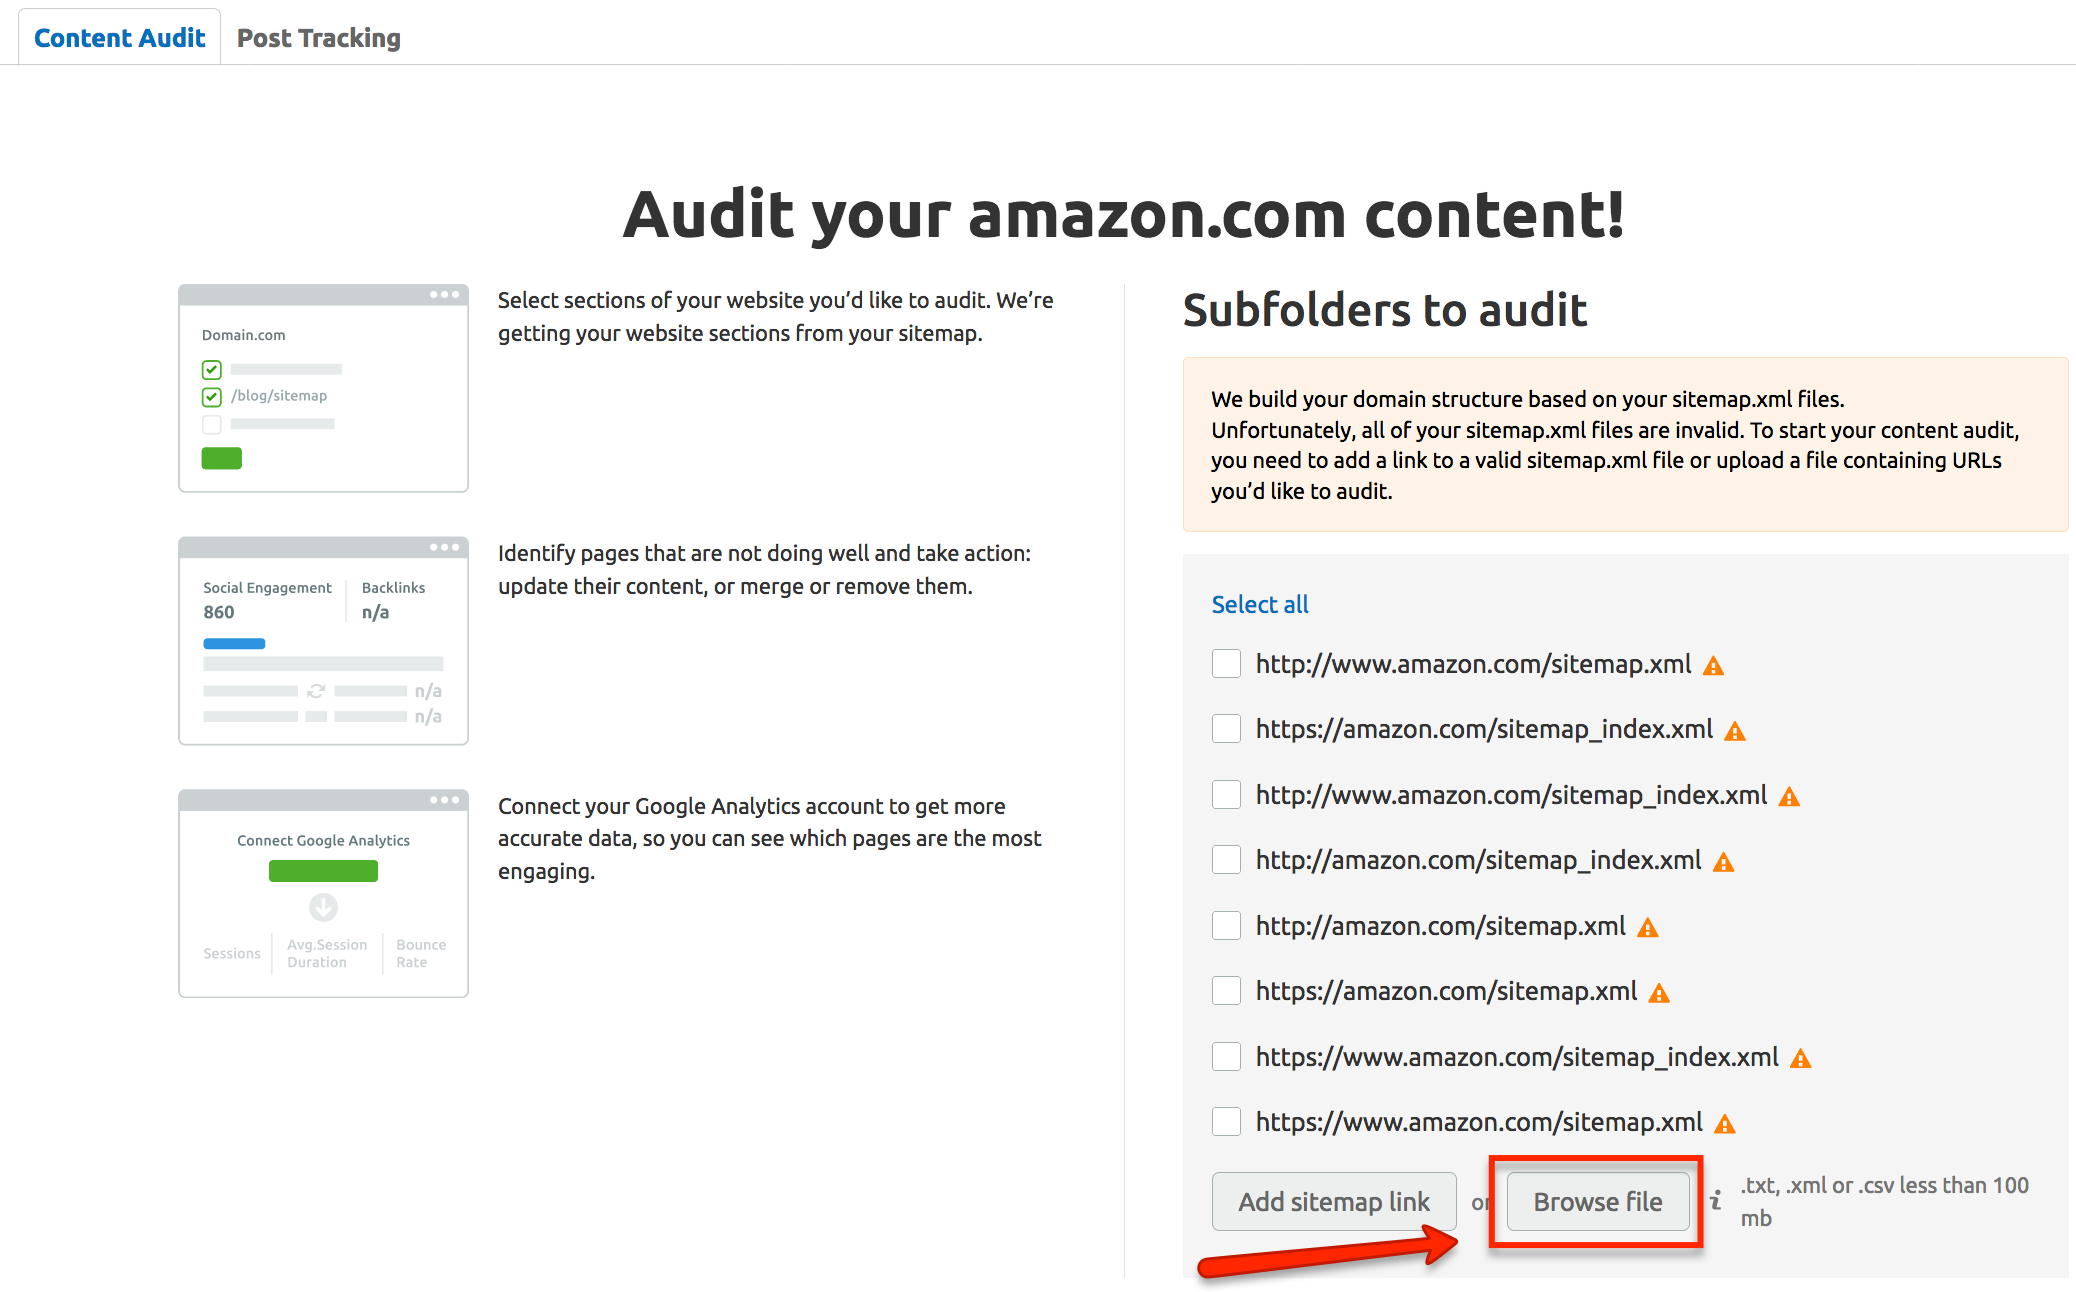
Task: Click warning icon next to http://www.amazon.com/sitemap.xml
Action: point(1713,666)
